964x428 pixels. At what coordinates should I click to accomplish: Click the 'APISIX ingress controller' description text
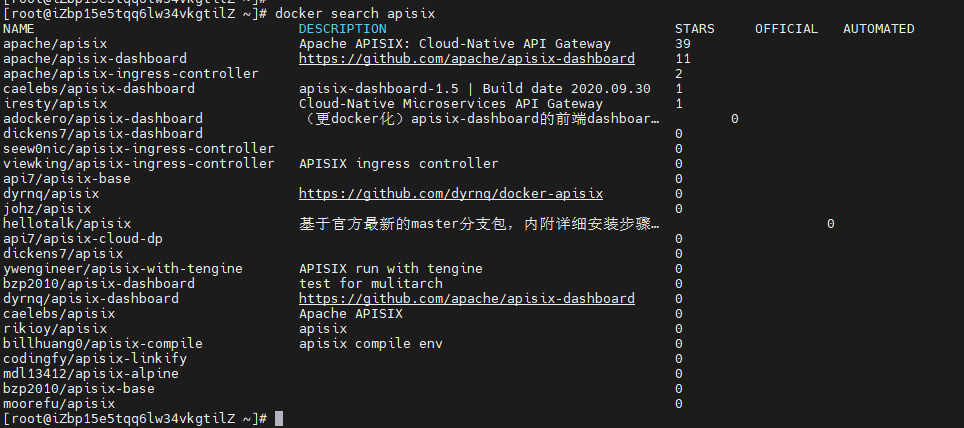click(398, 164)
